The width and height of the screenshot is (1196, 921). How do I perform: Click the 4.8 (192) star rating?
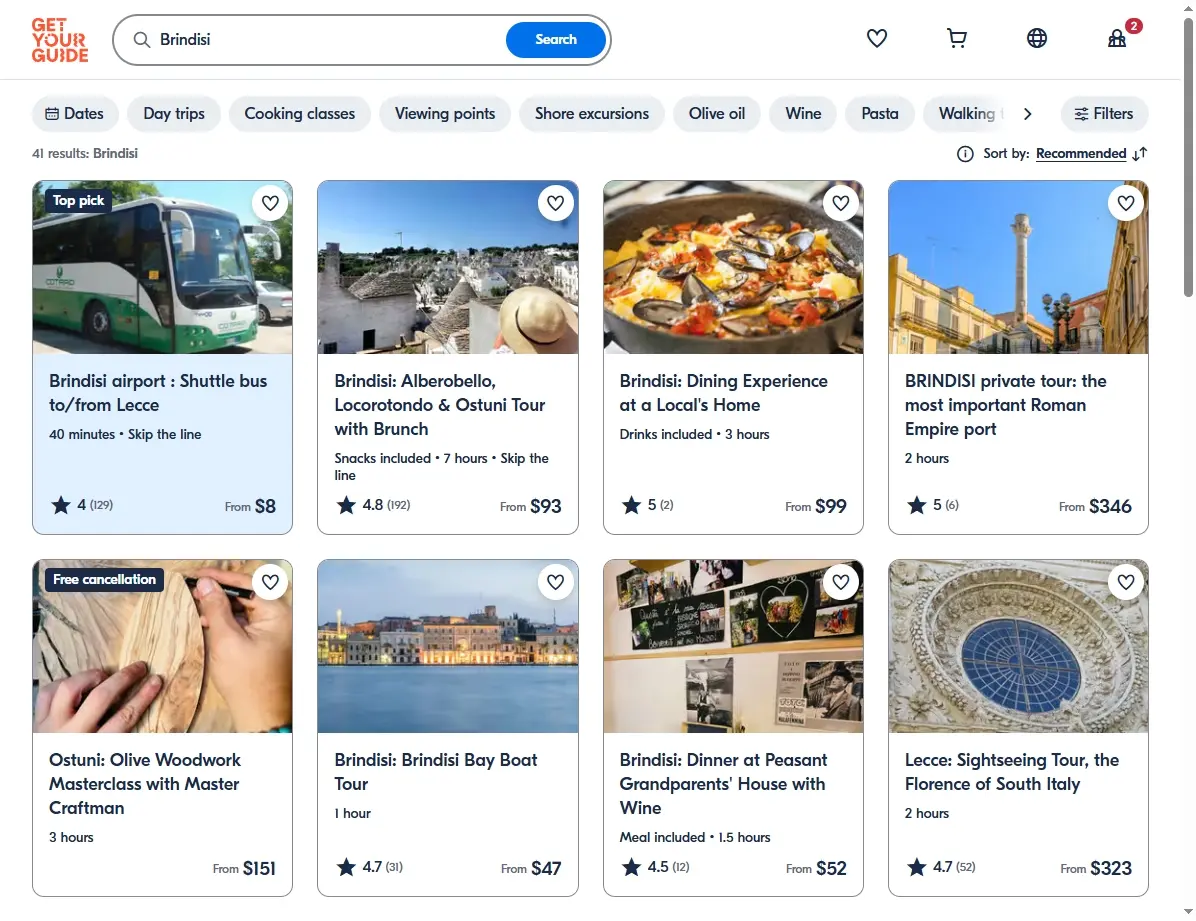point(374,505)
